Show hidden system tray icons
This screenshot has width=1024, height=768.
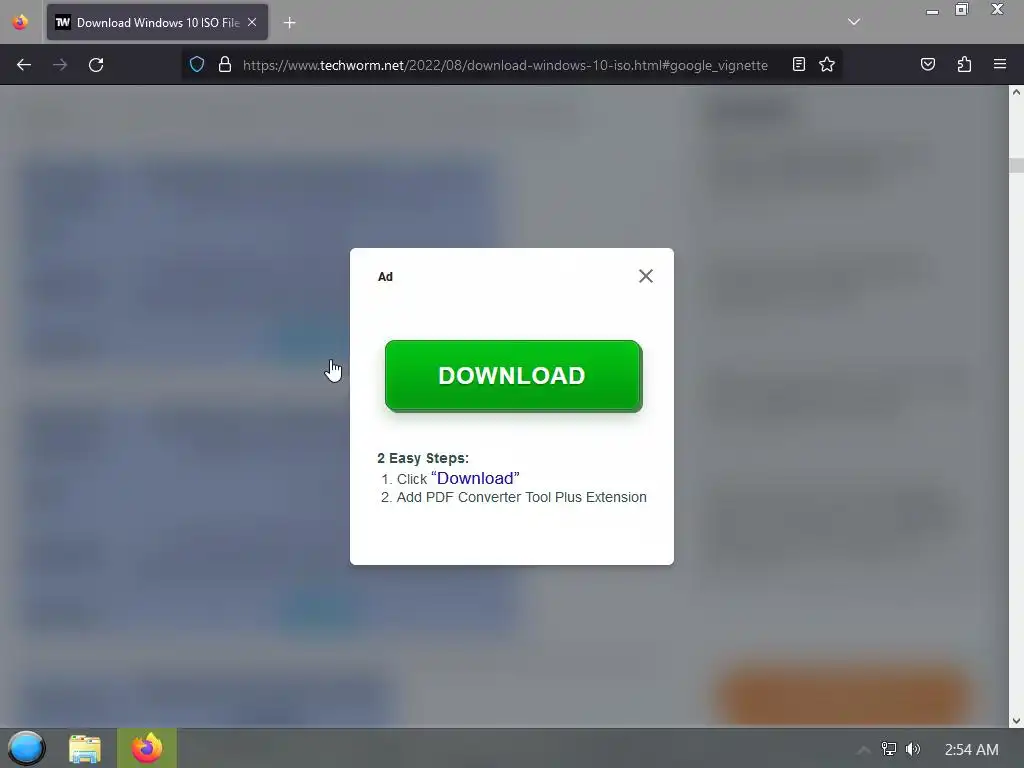point(863,749)
